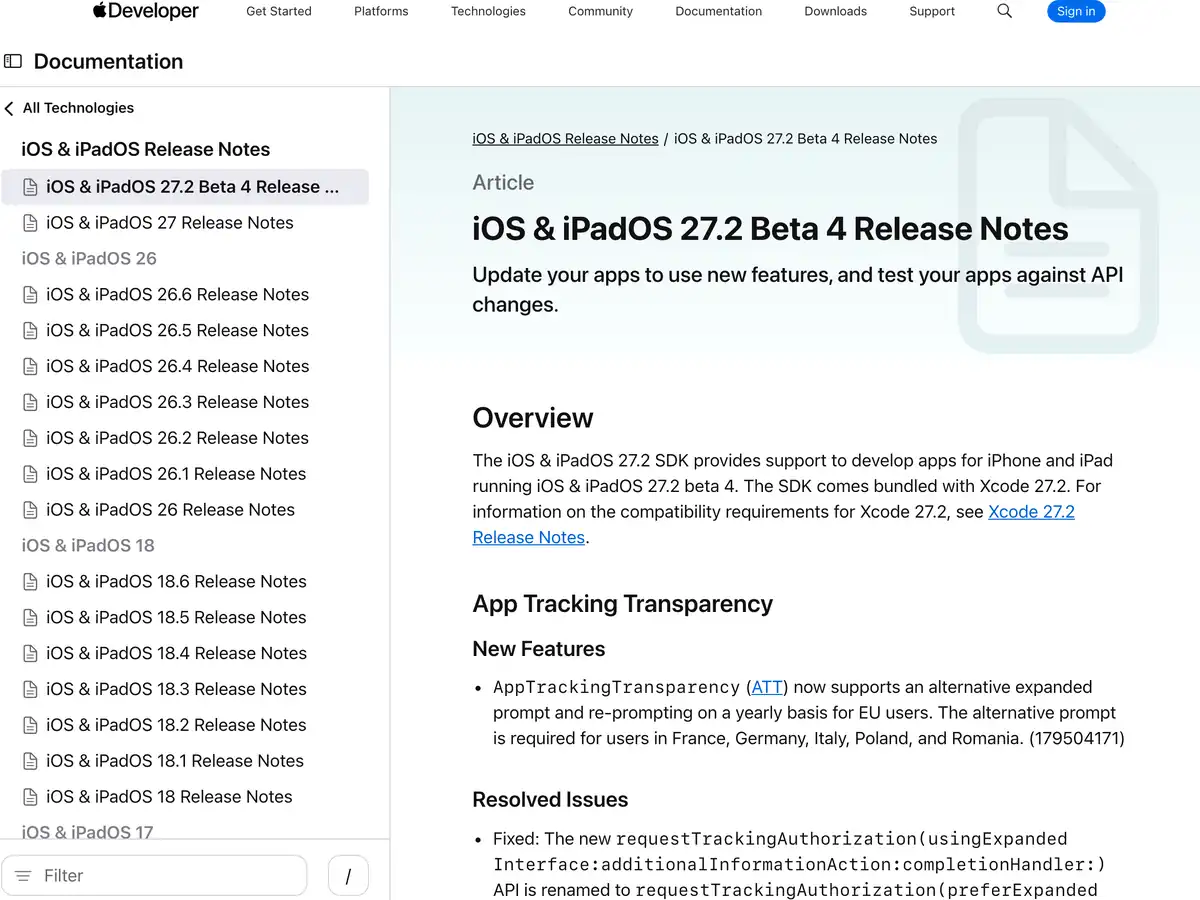Go back to All Technologies
The height and width of the screenshot is (900, 1200).
click(78, 108)
